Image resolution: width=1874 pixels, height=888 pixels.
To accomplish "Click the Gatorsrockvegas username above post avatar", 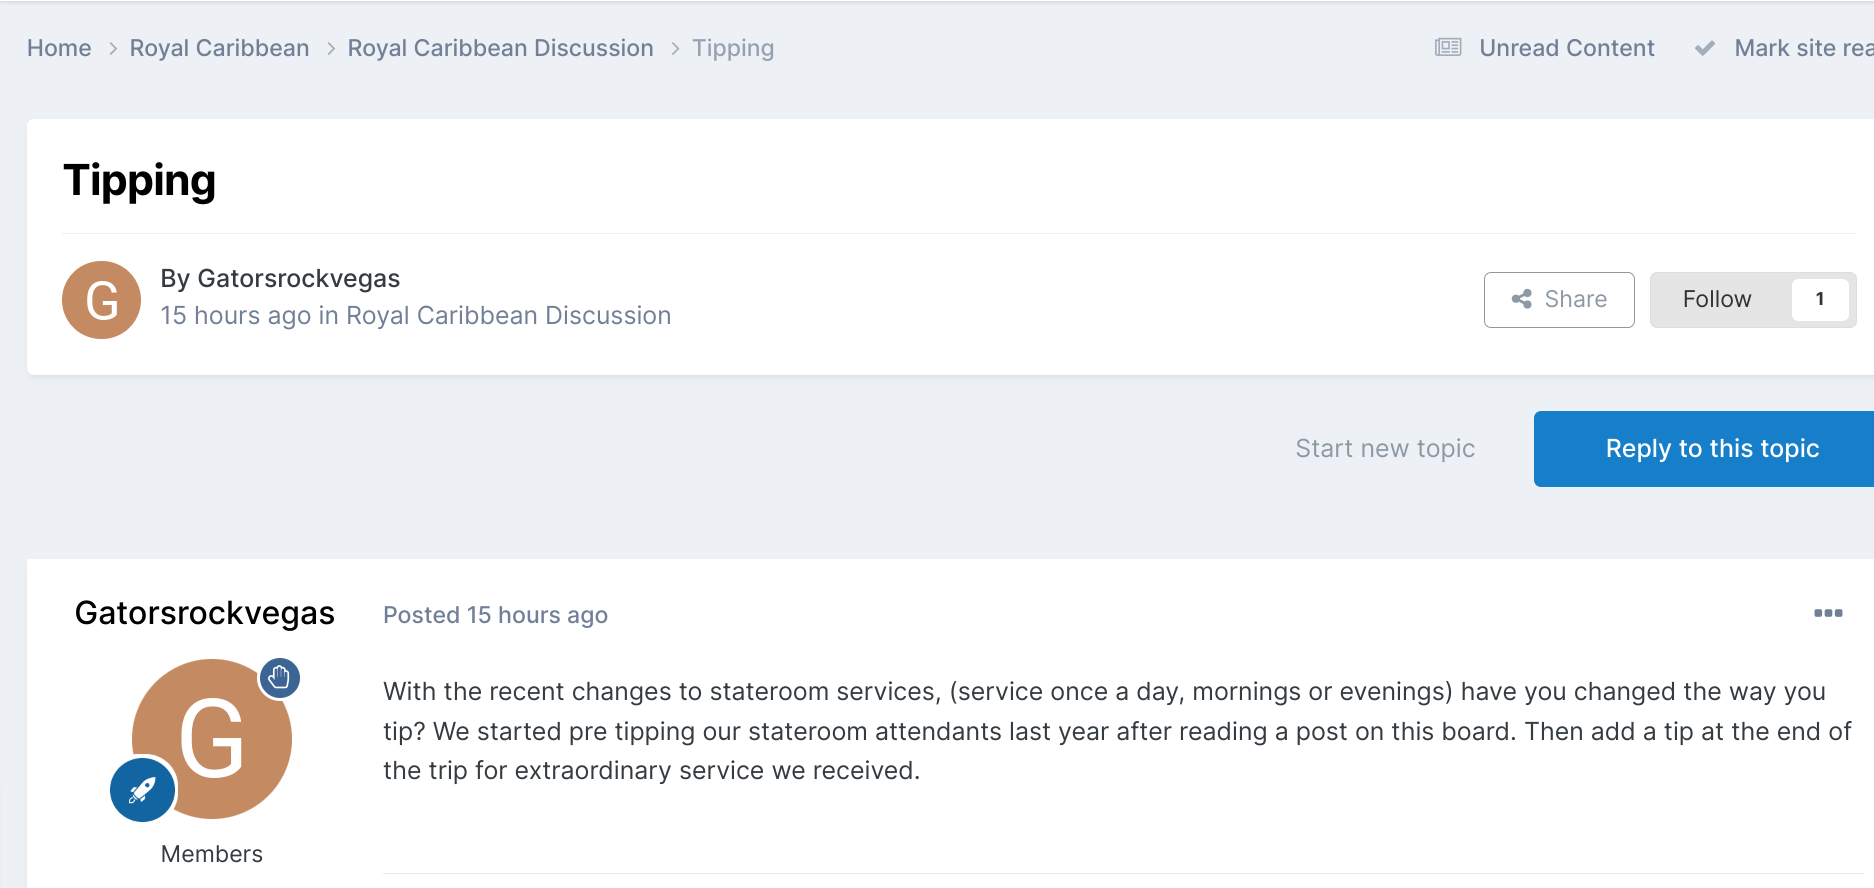I will point(205,613).
